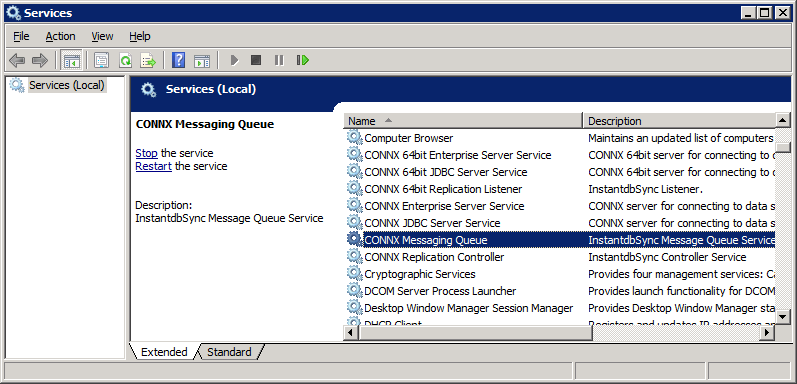Viewport: 797px width, 384px height.
Task: Select DCOM Server Process Launcher row
Action: coord(559,291)
